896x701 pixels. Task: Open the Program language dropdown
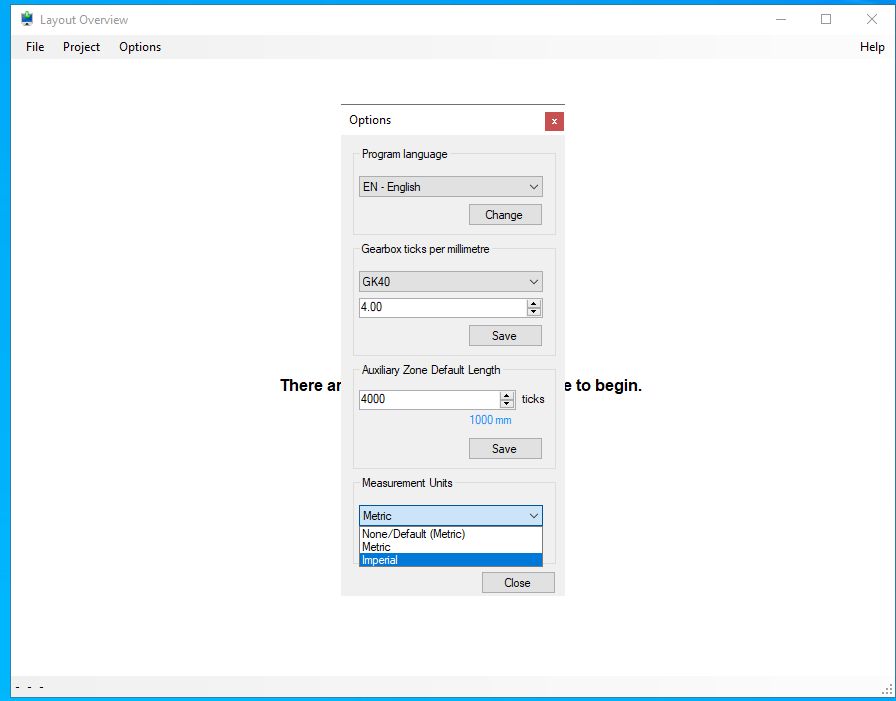pos(449,186)
